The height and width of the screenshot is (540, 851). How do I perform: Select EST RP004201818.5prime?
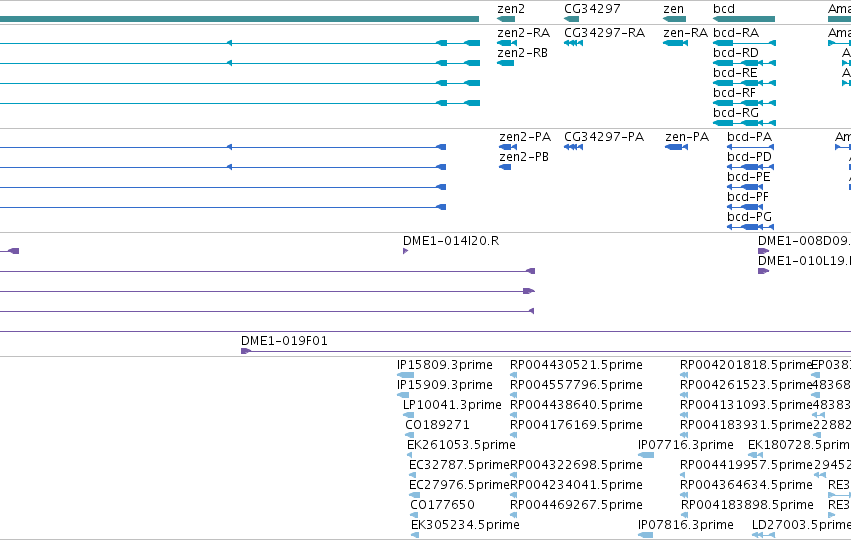(746, 365)
